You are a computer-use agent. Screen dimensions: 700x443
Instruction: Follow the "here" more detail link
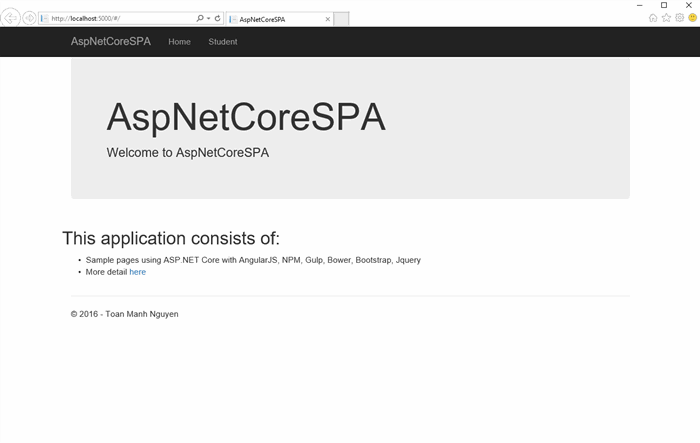[138, 272]
